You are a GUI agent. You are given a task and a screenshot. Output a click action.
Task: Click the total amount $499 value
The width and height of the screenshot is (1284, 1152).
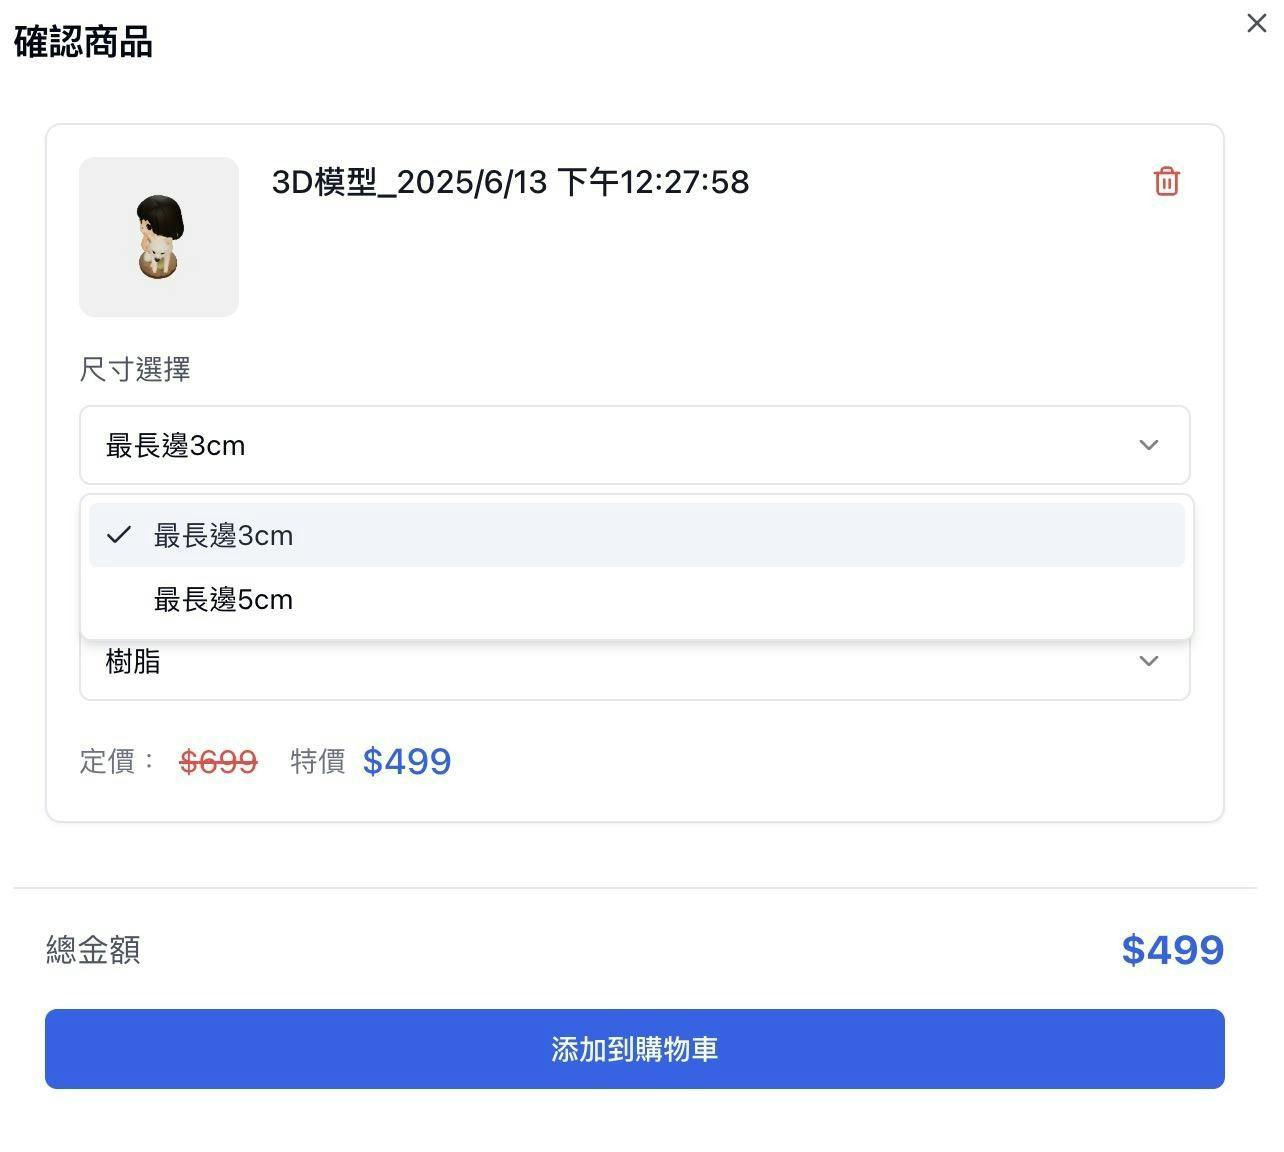coord(1173,950)
